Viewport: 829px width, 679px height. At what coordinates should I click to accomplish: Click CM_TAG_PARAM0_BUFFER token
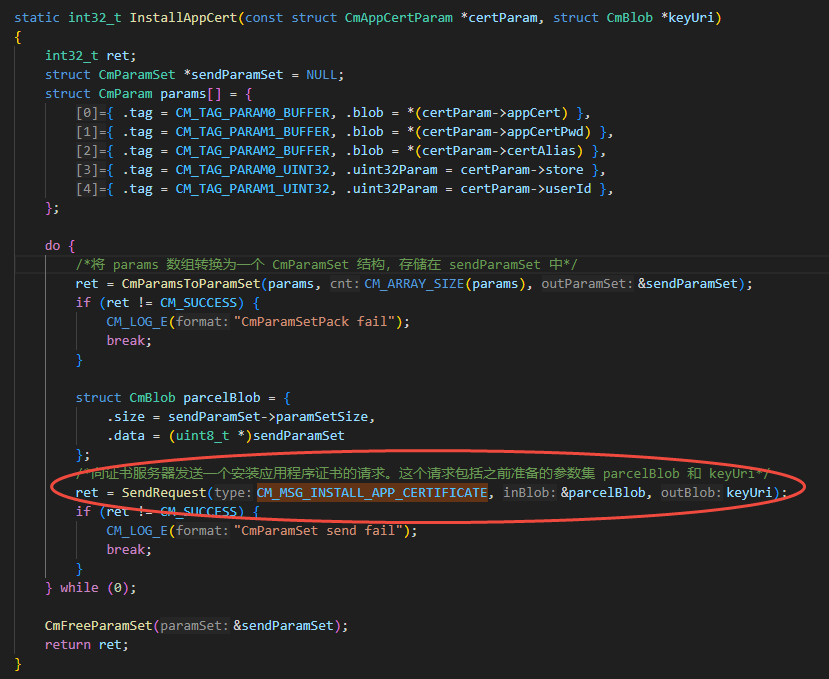(253, 113)
